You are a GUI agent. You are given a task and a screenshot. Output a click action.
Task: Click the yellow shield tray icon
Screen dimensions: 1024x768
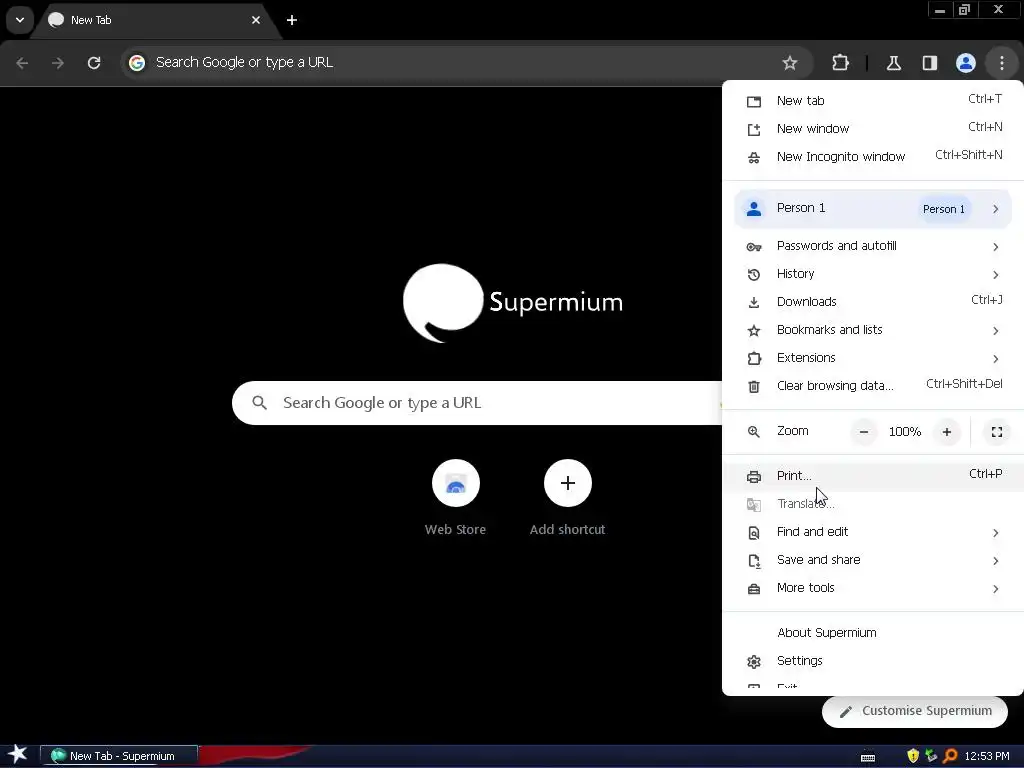pyautogui.click(x=913, y=756)
